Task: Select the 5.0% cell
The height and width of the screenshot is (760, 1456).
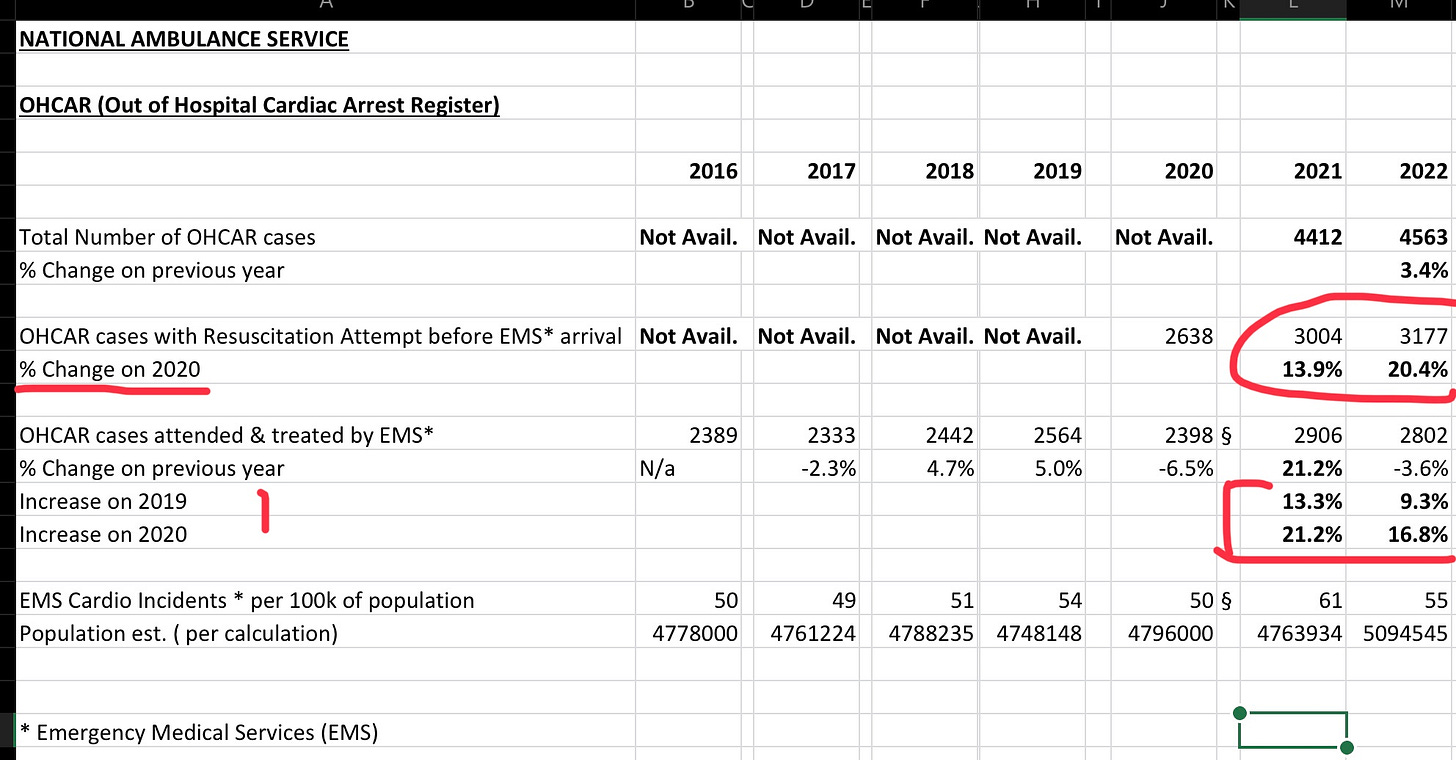Action: [1058, 468]
